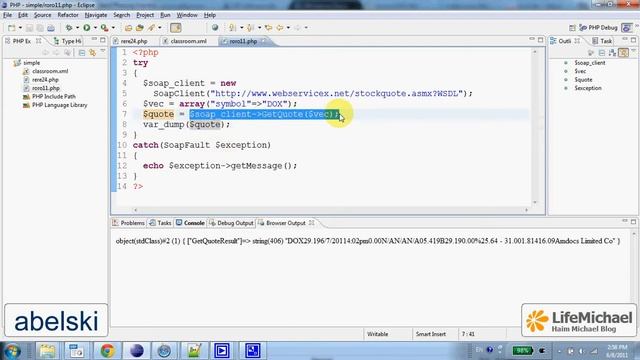Open the Next Annotation dropdown arrow
The height and width of the screenshot is (360, 640).
pyautogui.click(x=241, y=28)
